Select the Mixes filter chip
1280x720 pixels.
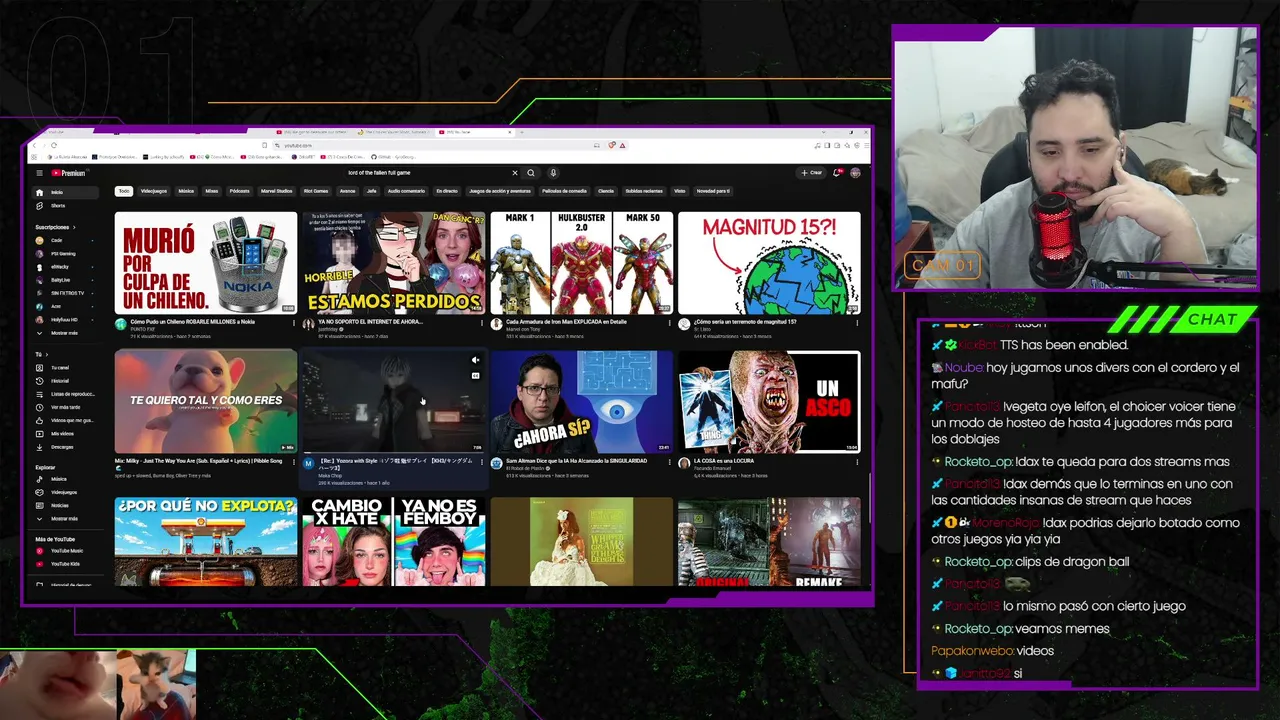point(211,191)
